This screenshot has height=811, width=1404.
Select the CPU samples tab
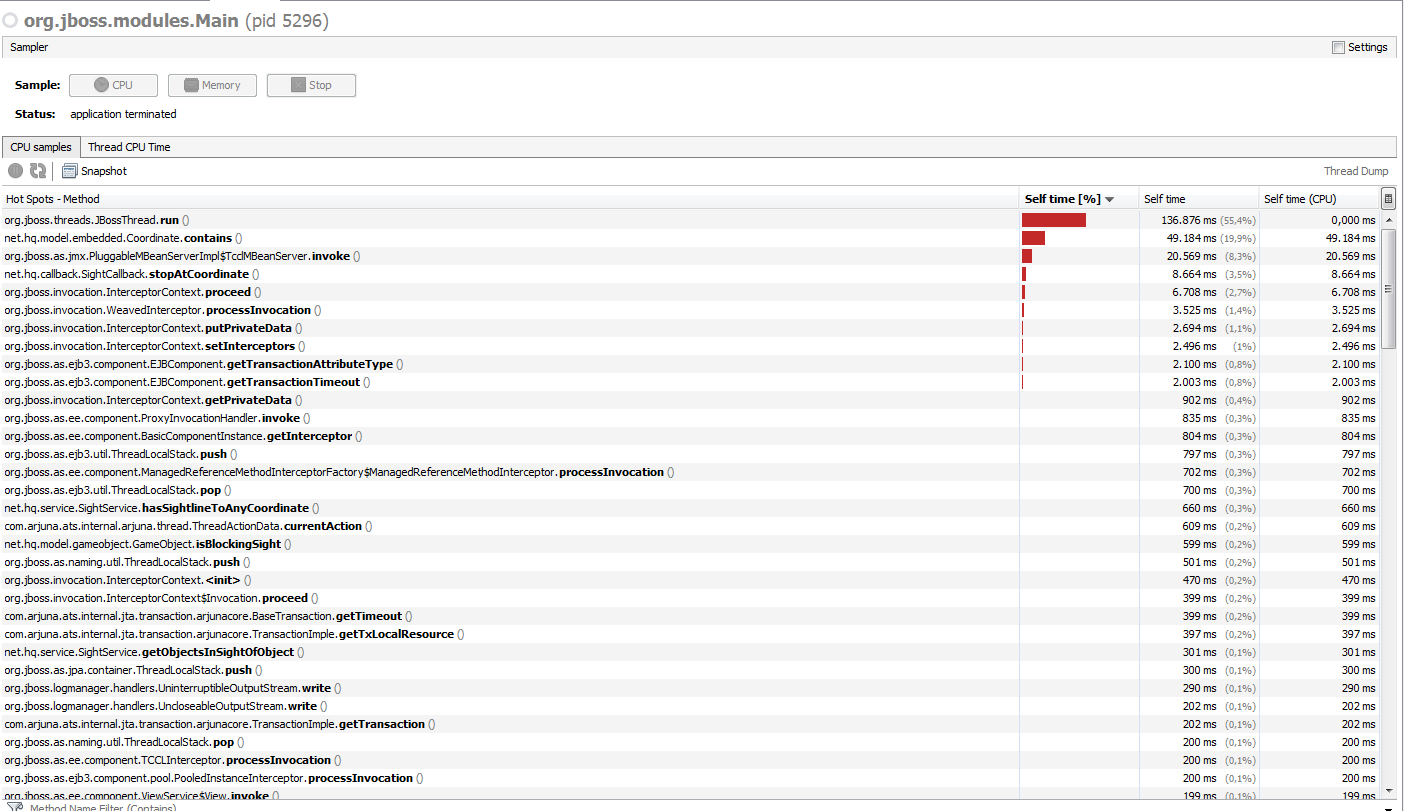click(x=40, y=146)
